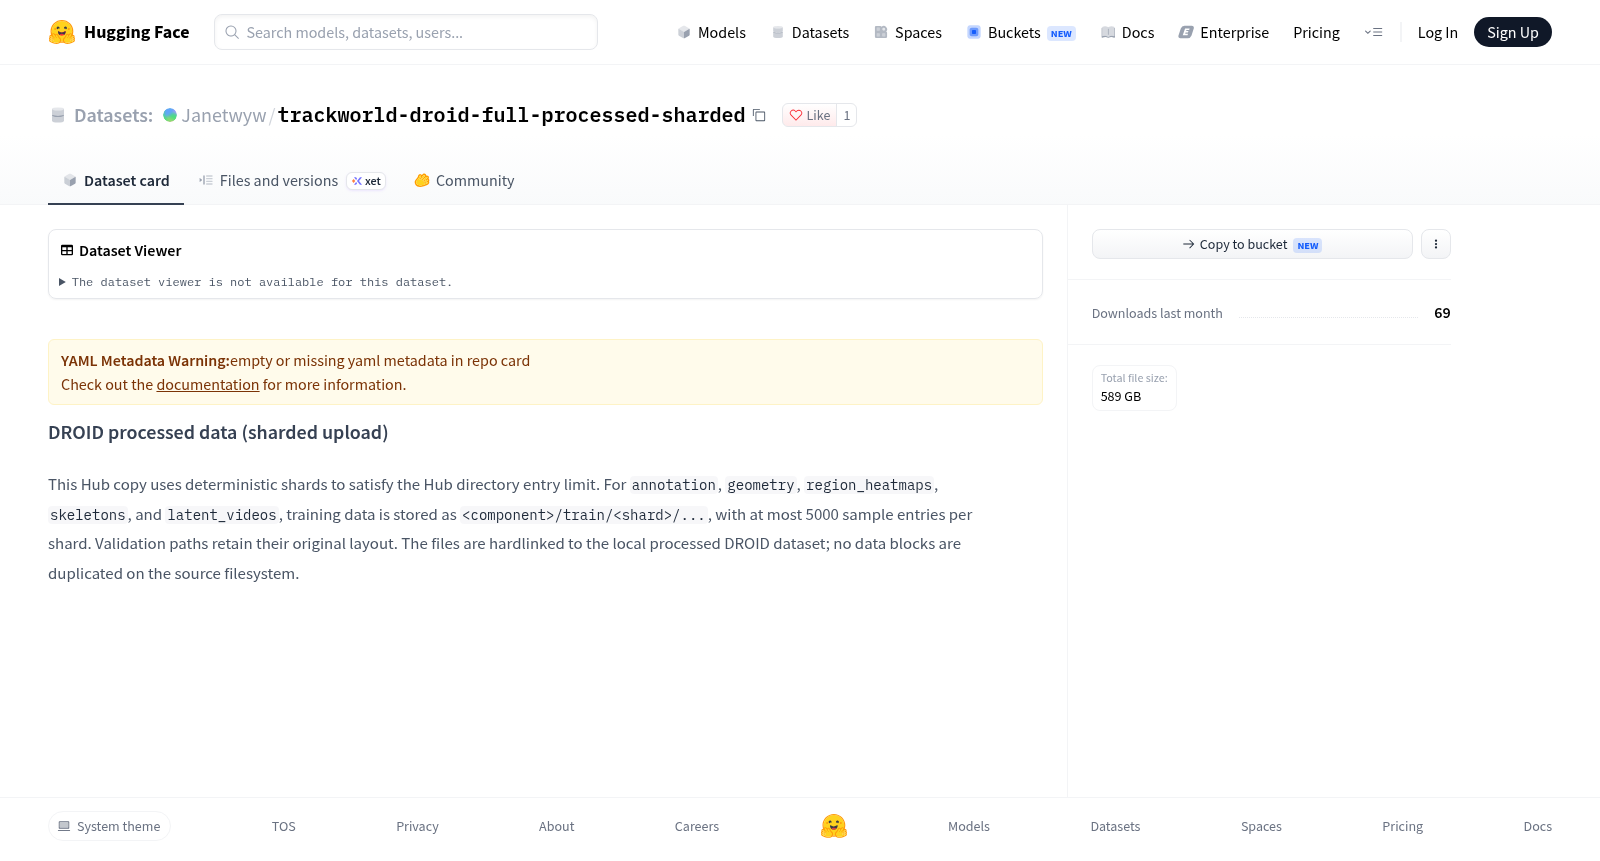Click the Hugging Face logo icon
This screenshot has width=1600, height=861.
point(62,32)
